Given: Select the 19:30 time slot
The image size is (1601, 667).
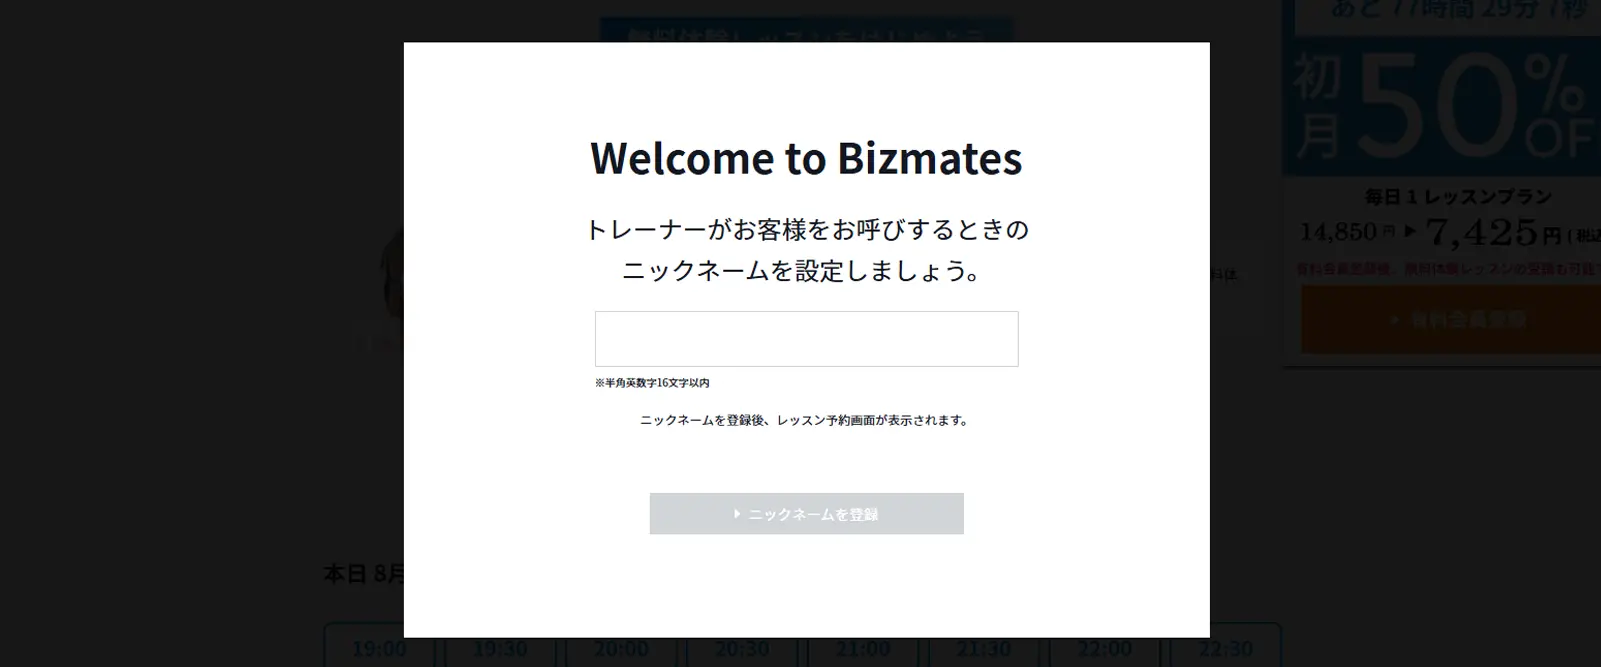Looking at the screenshot, I should click(500, 648).
